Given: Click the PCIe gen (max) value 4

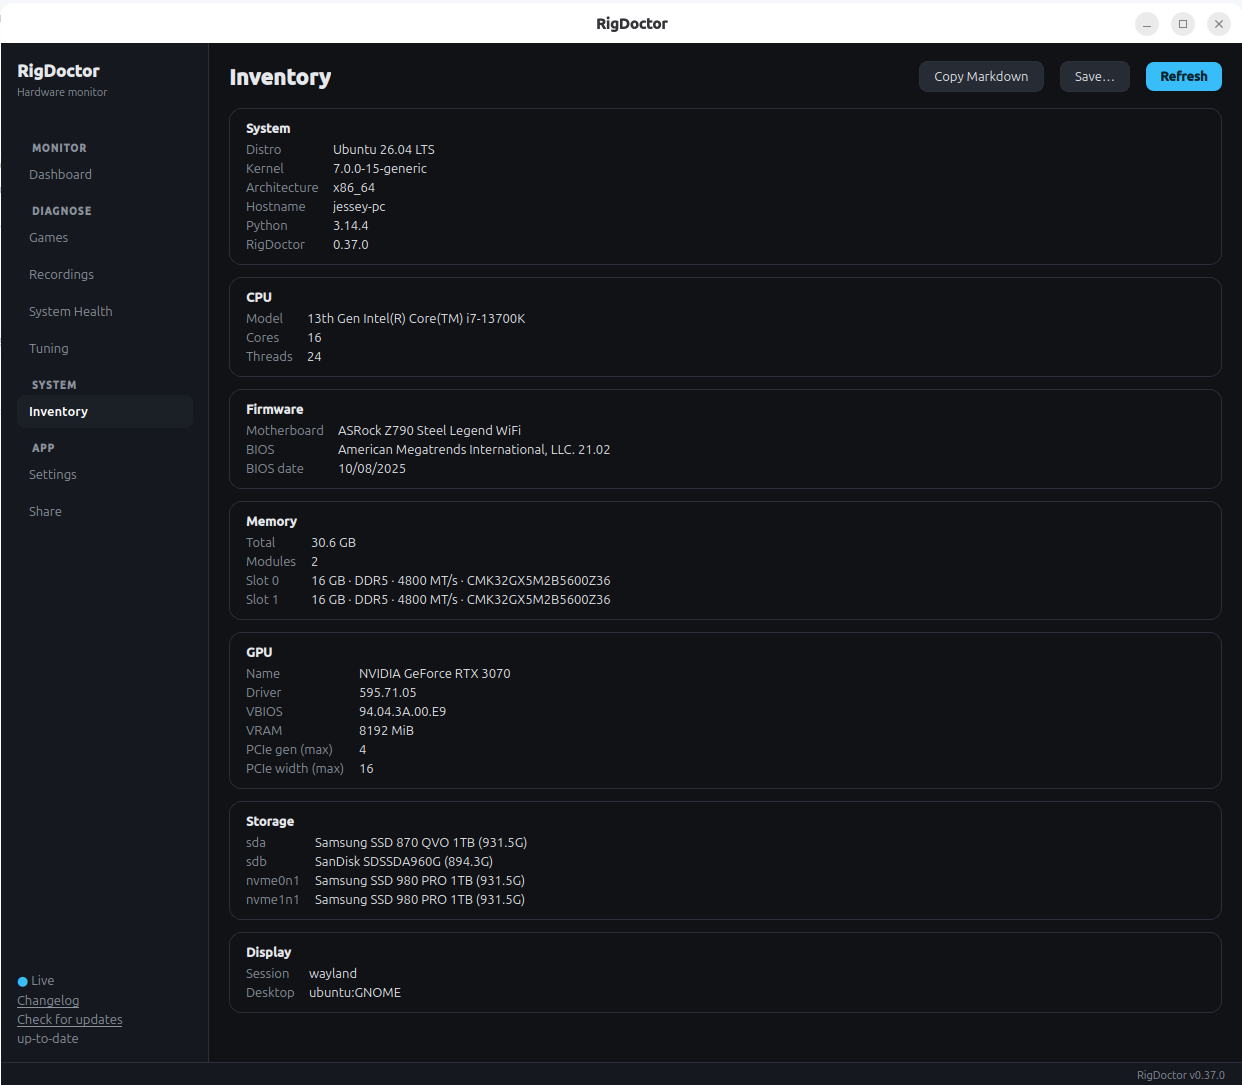Looking at the screenshot, I should point(363,749).
